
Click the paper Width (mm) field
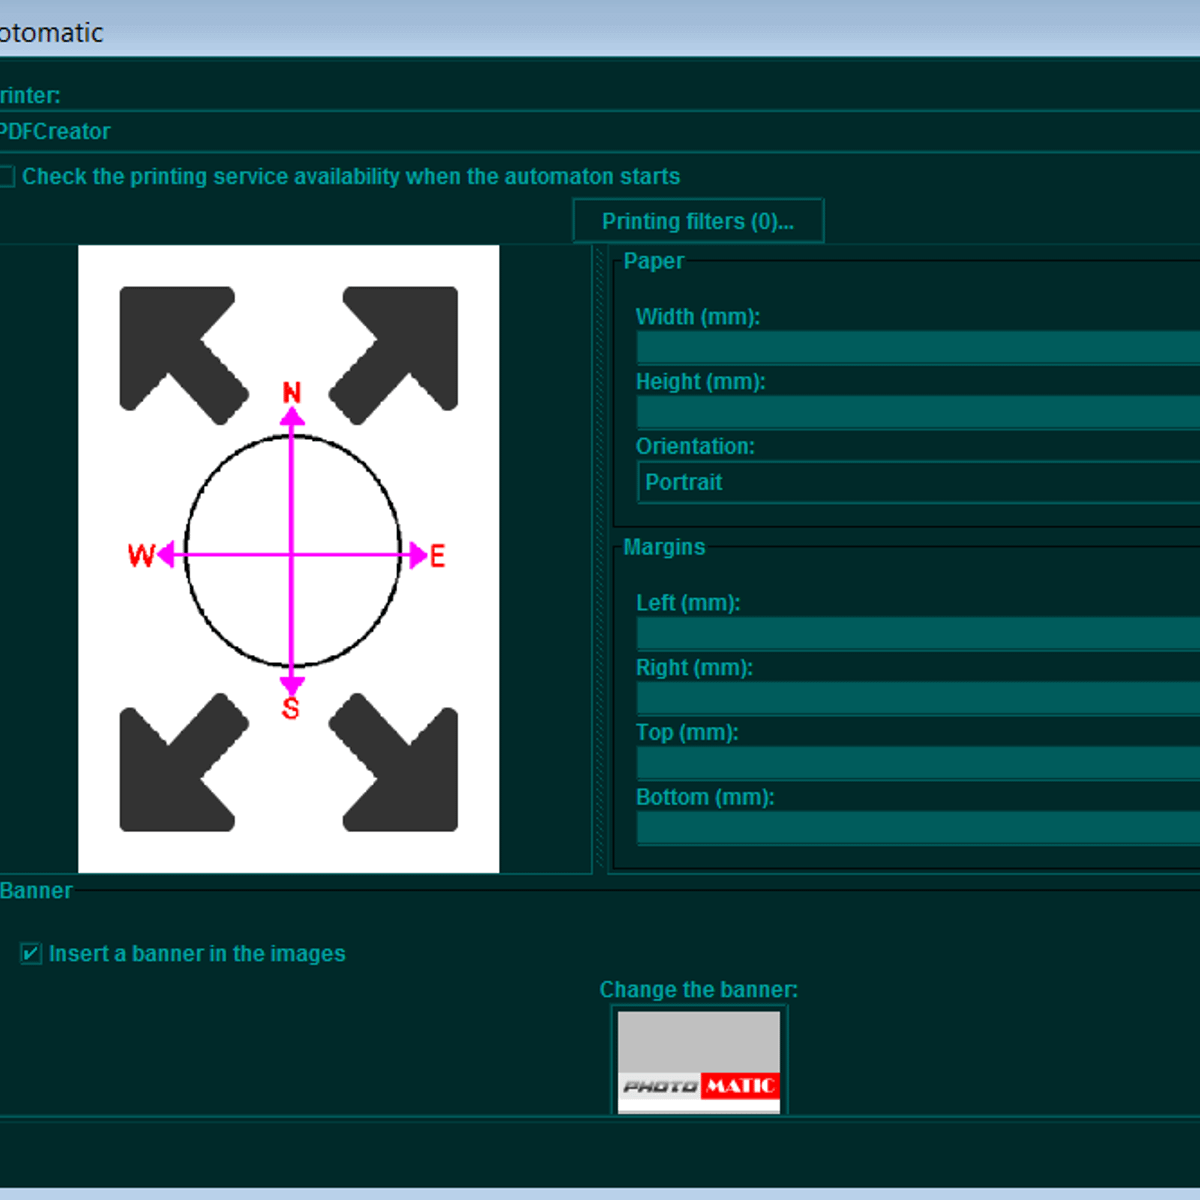pos(918,347)
